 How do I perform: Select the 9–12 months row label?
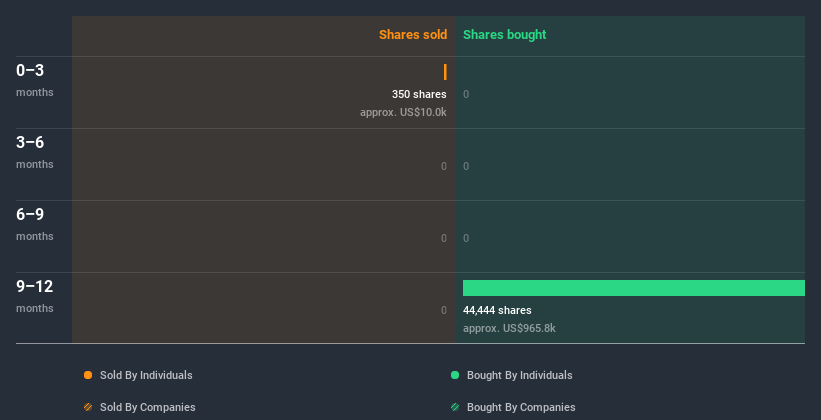pyautogui.click(x=35, y=296)
